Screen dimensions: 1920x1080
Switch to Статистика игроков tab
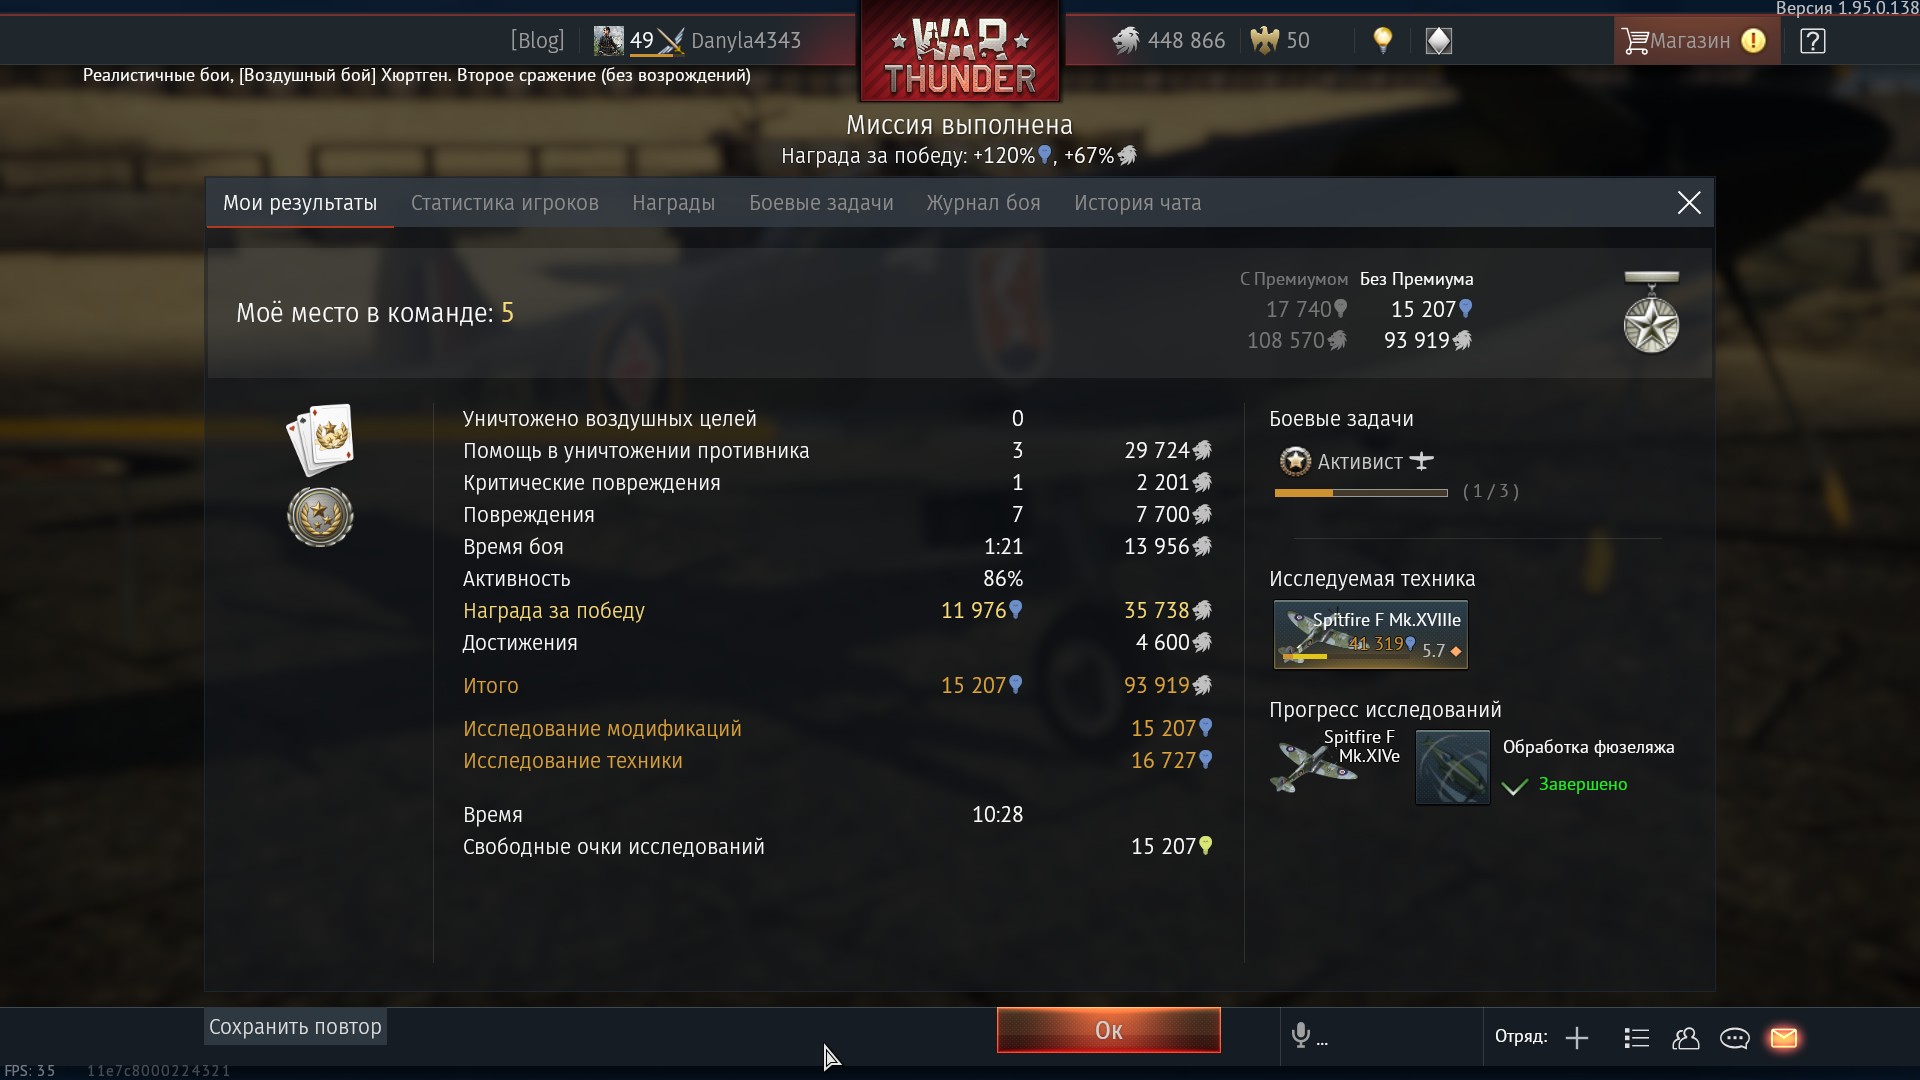click(505, 203)
